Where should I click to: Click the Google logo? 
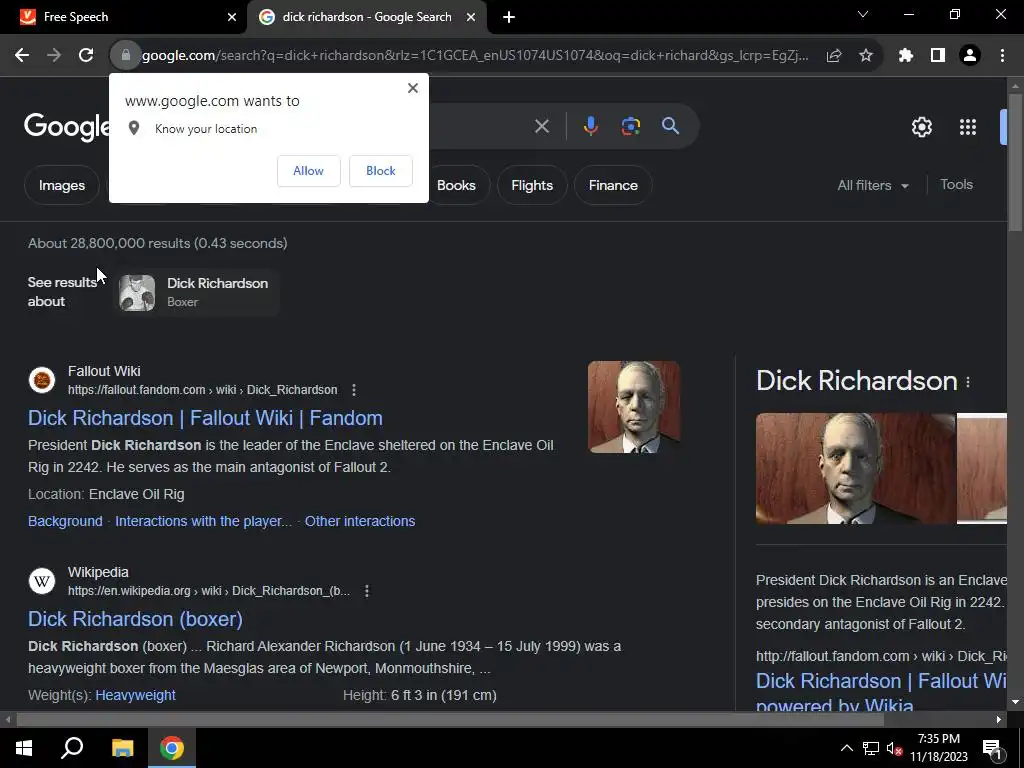point(66,126)
